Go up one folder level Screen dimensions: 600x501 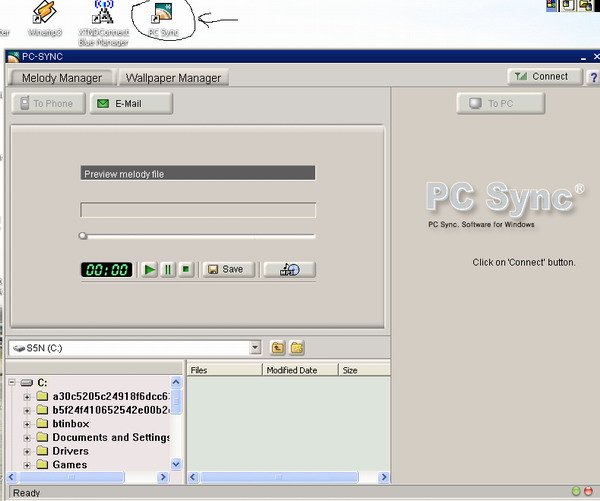(x=277, y=348)
